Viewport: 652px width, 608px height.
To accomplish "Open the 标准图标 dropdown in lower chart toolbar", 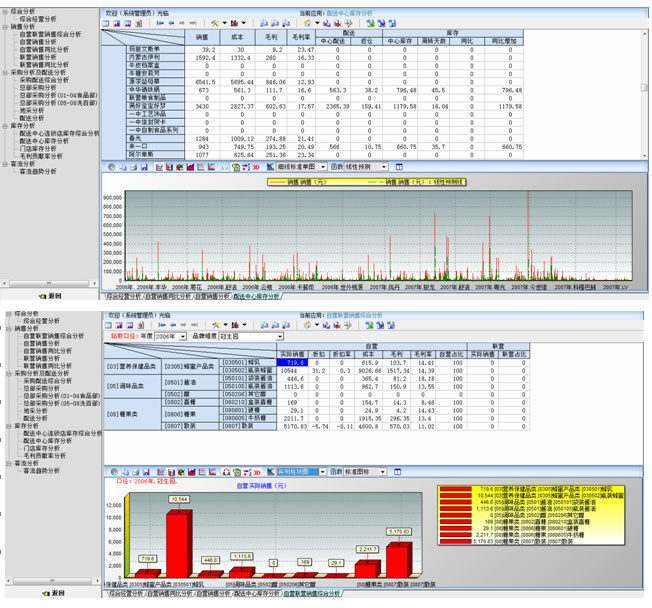I will coord(382,470).
